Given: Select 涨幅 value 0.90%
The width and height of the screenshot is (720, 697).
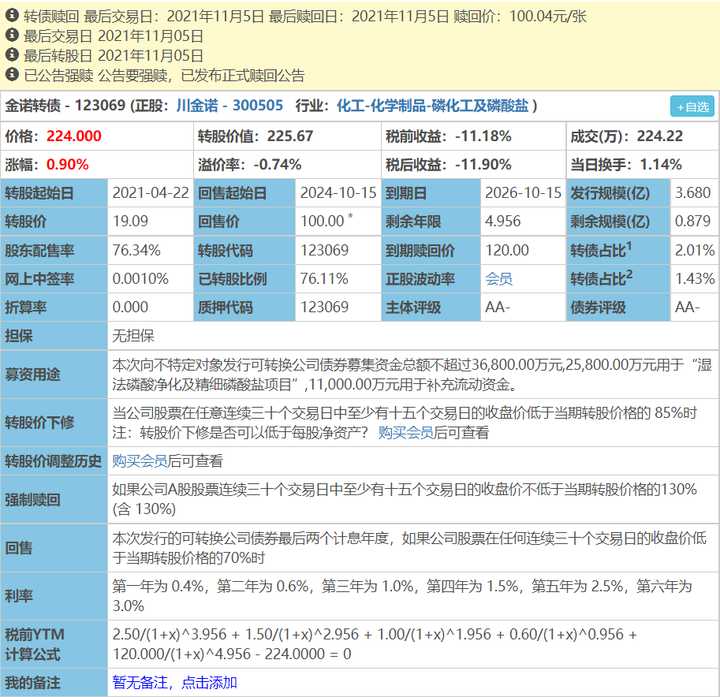Looking at the screenshot, I should 68,164.
